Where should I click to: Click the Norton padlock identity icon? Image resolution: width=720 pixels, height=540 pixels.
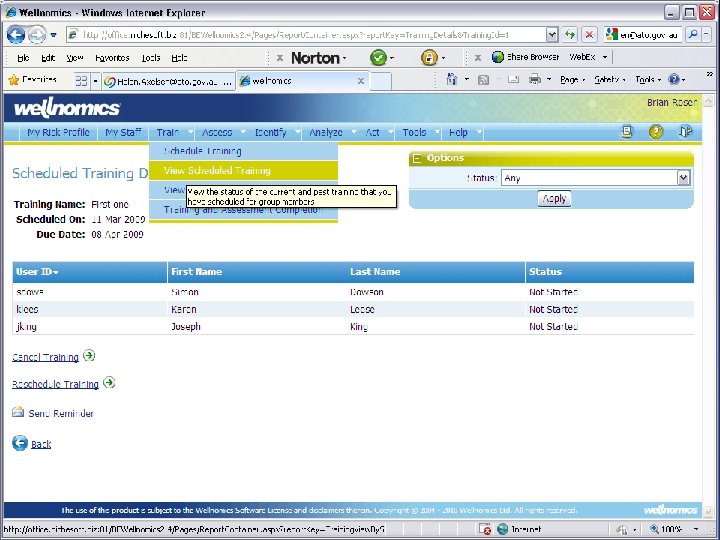(429, 58)
